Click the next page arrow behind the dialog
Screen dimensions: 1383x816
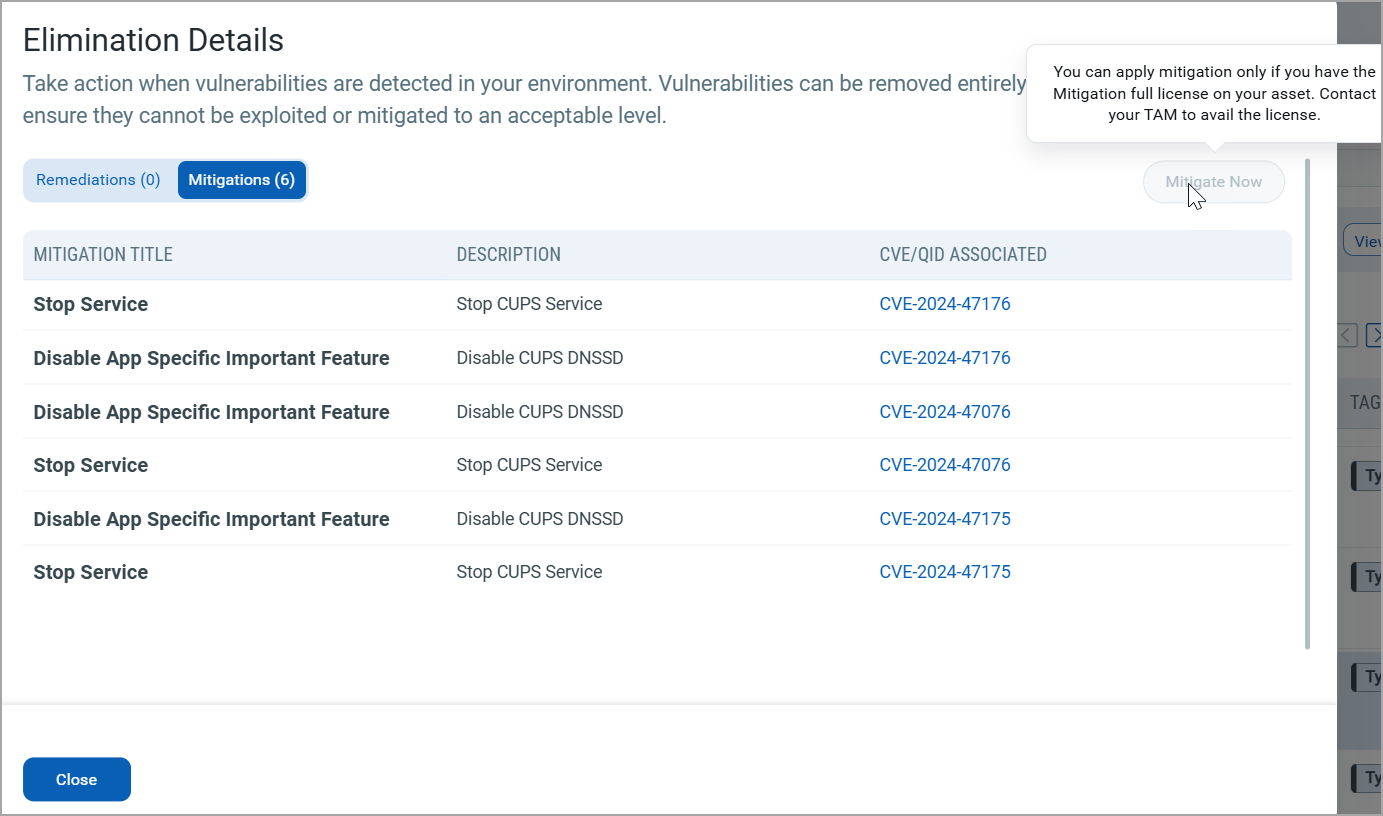pos(1374,335)
